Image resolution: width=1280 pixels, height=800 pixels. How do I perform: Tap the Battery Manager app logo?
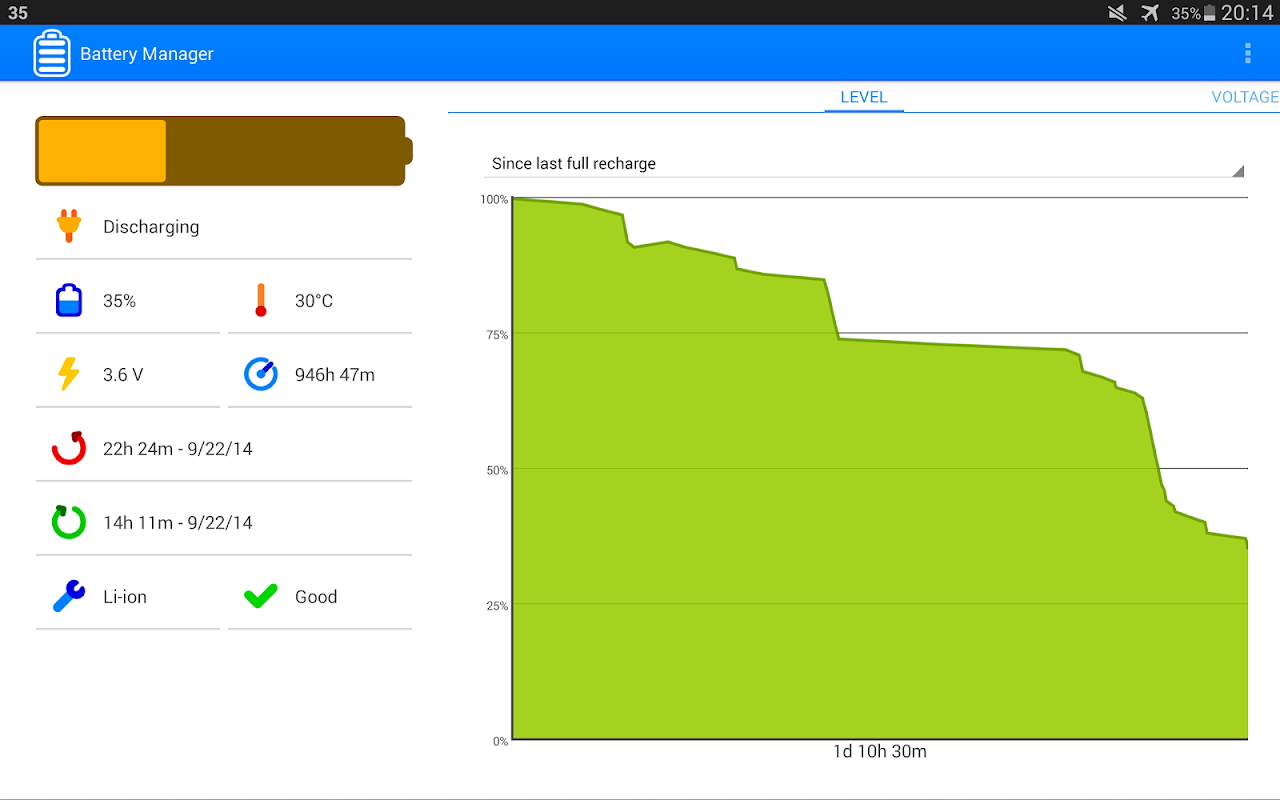pyautogui.click(x=52, y=54)
